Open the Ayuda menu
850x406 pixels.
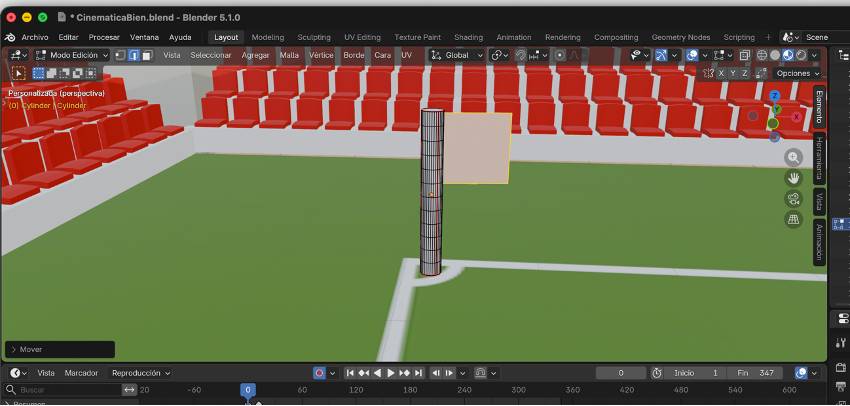[x=180, y=37]
